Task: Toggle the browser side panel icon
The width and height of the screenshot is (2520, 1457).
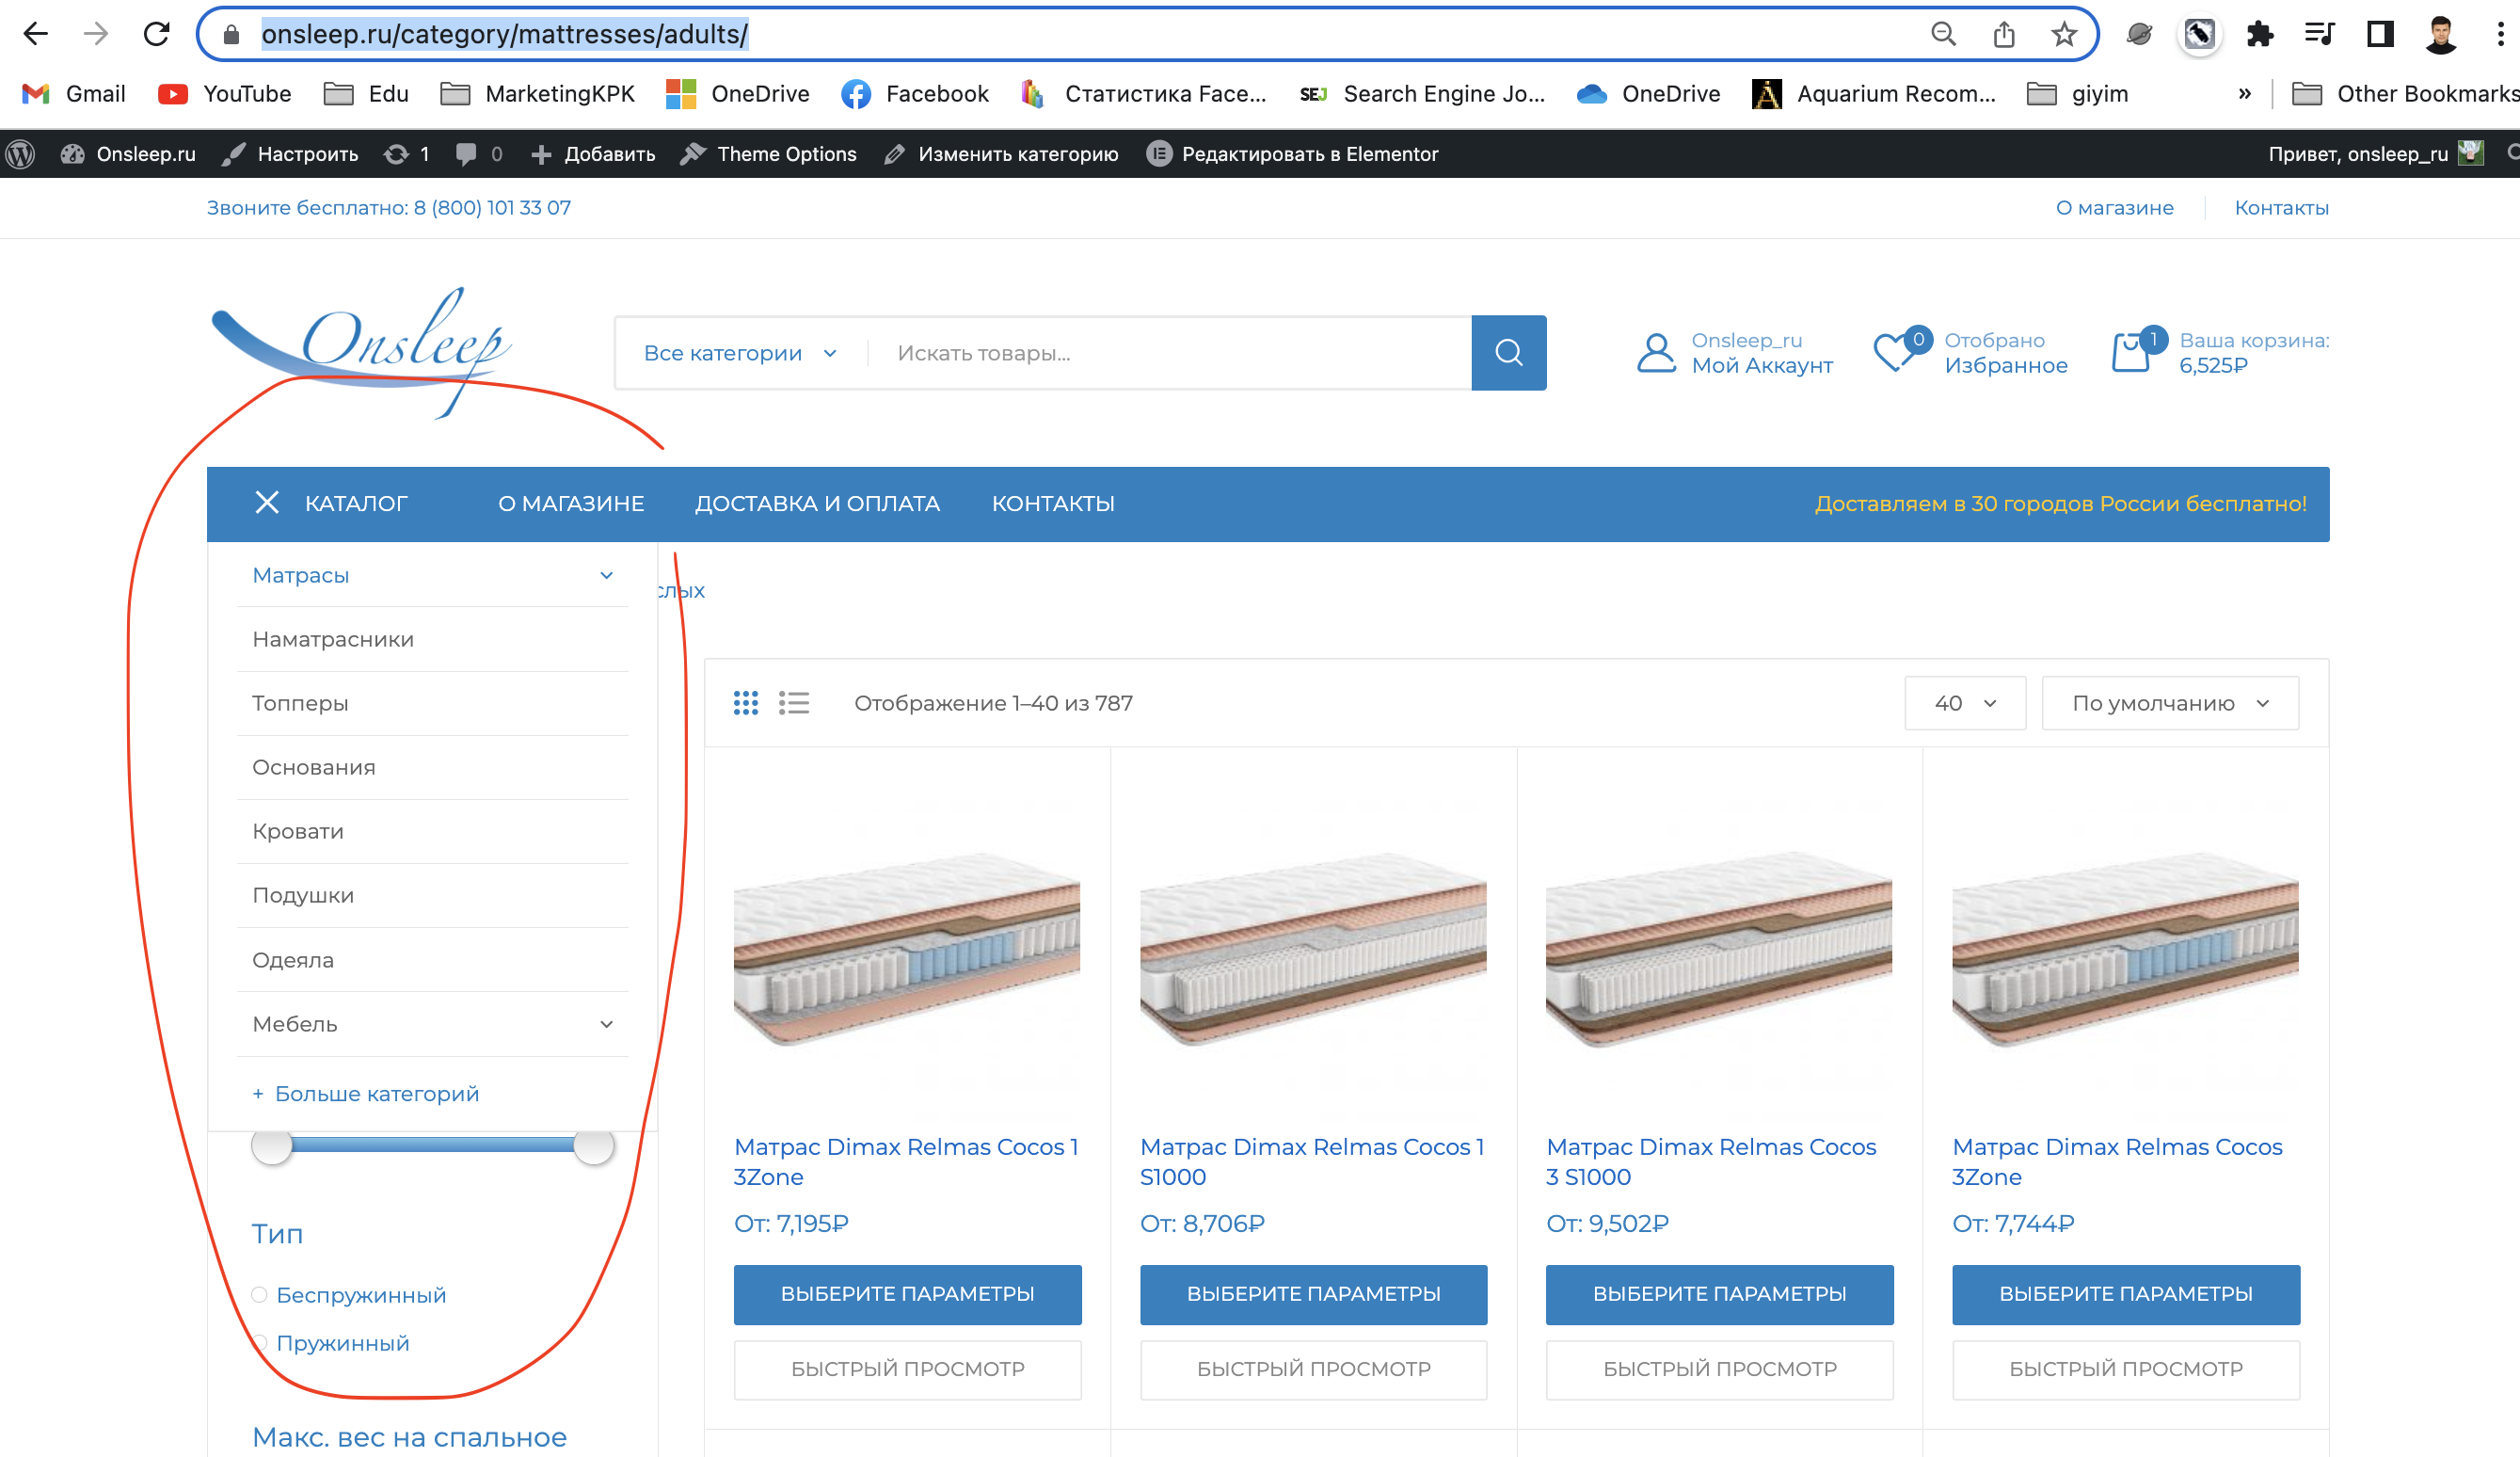Action: click(x=2380, y=34)
